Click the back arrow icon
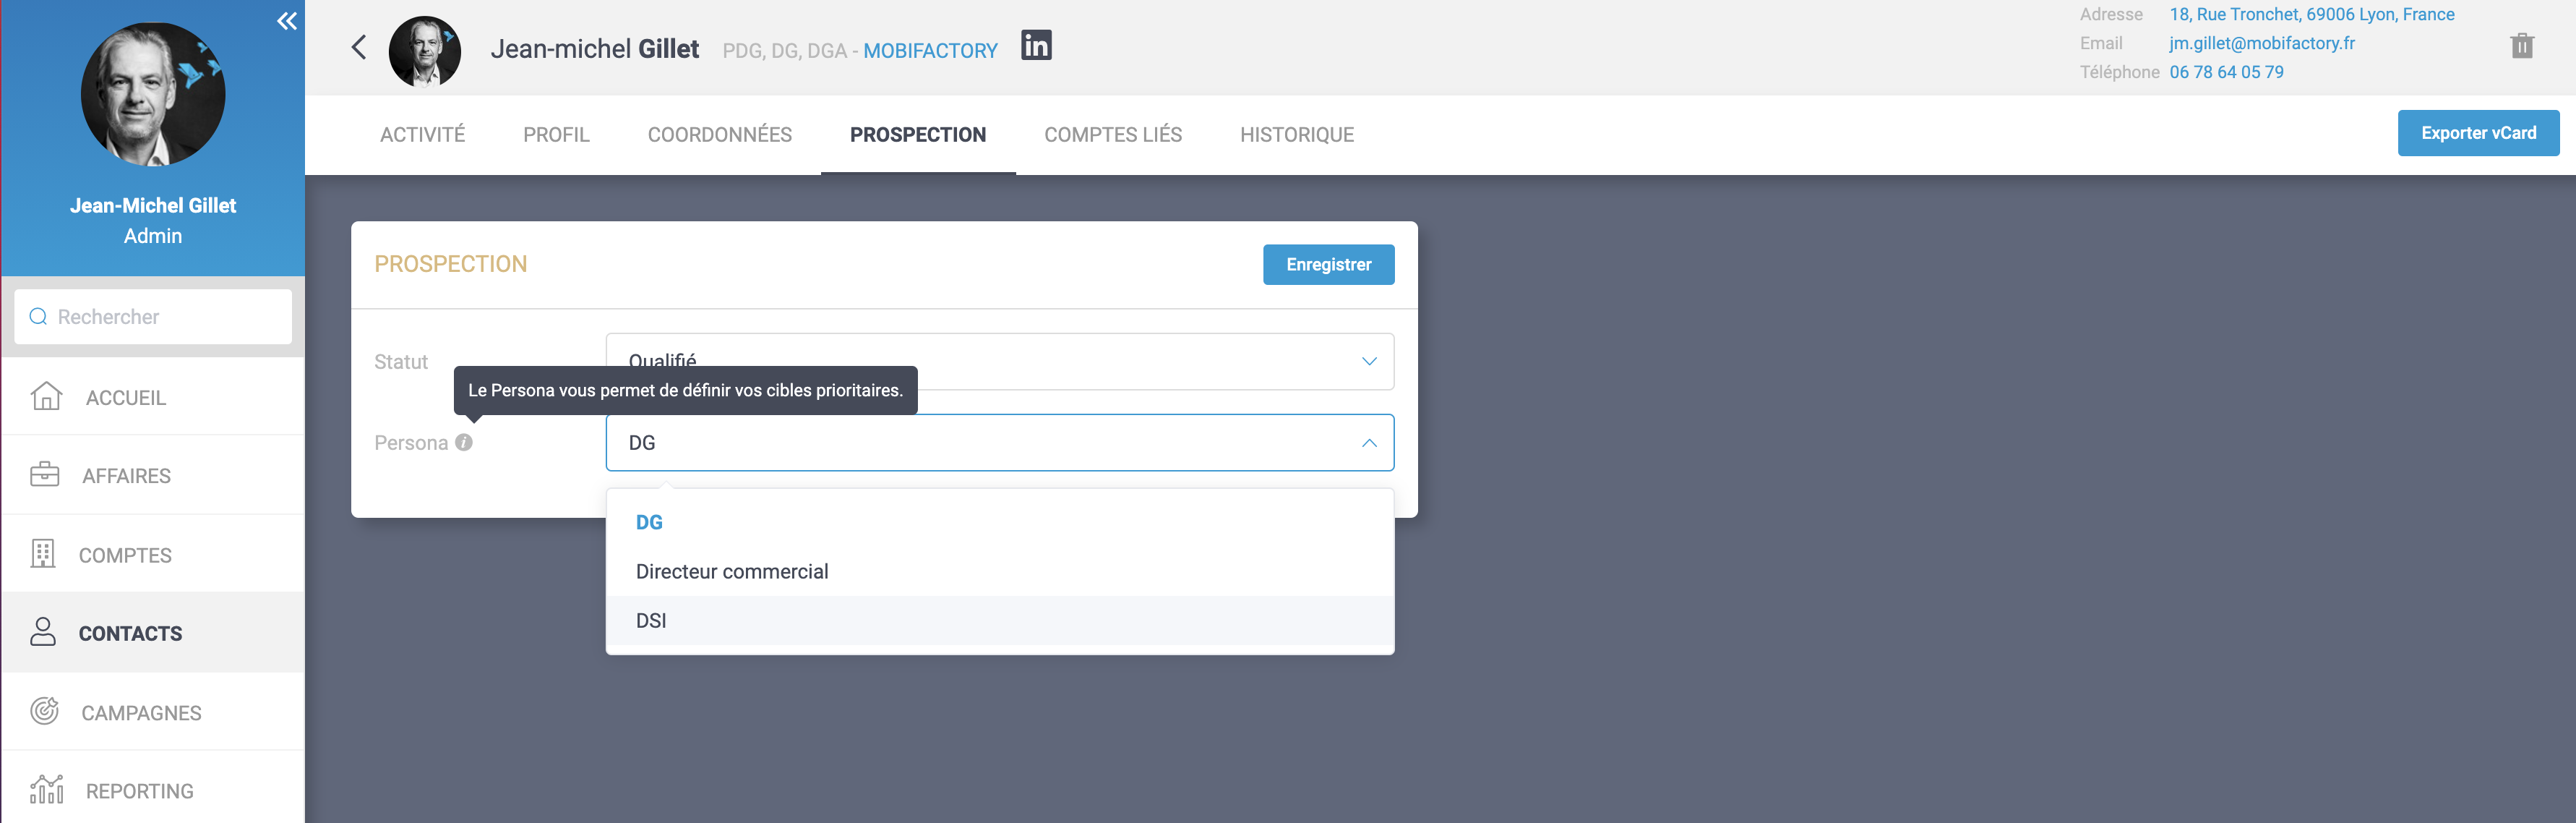The height and width of the screenshot is (823, 2576). [359, 47]
